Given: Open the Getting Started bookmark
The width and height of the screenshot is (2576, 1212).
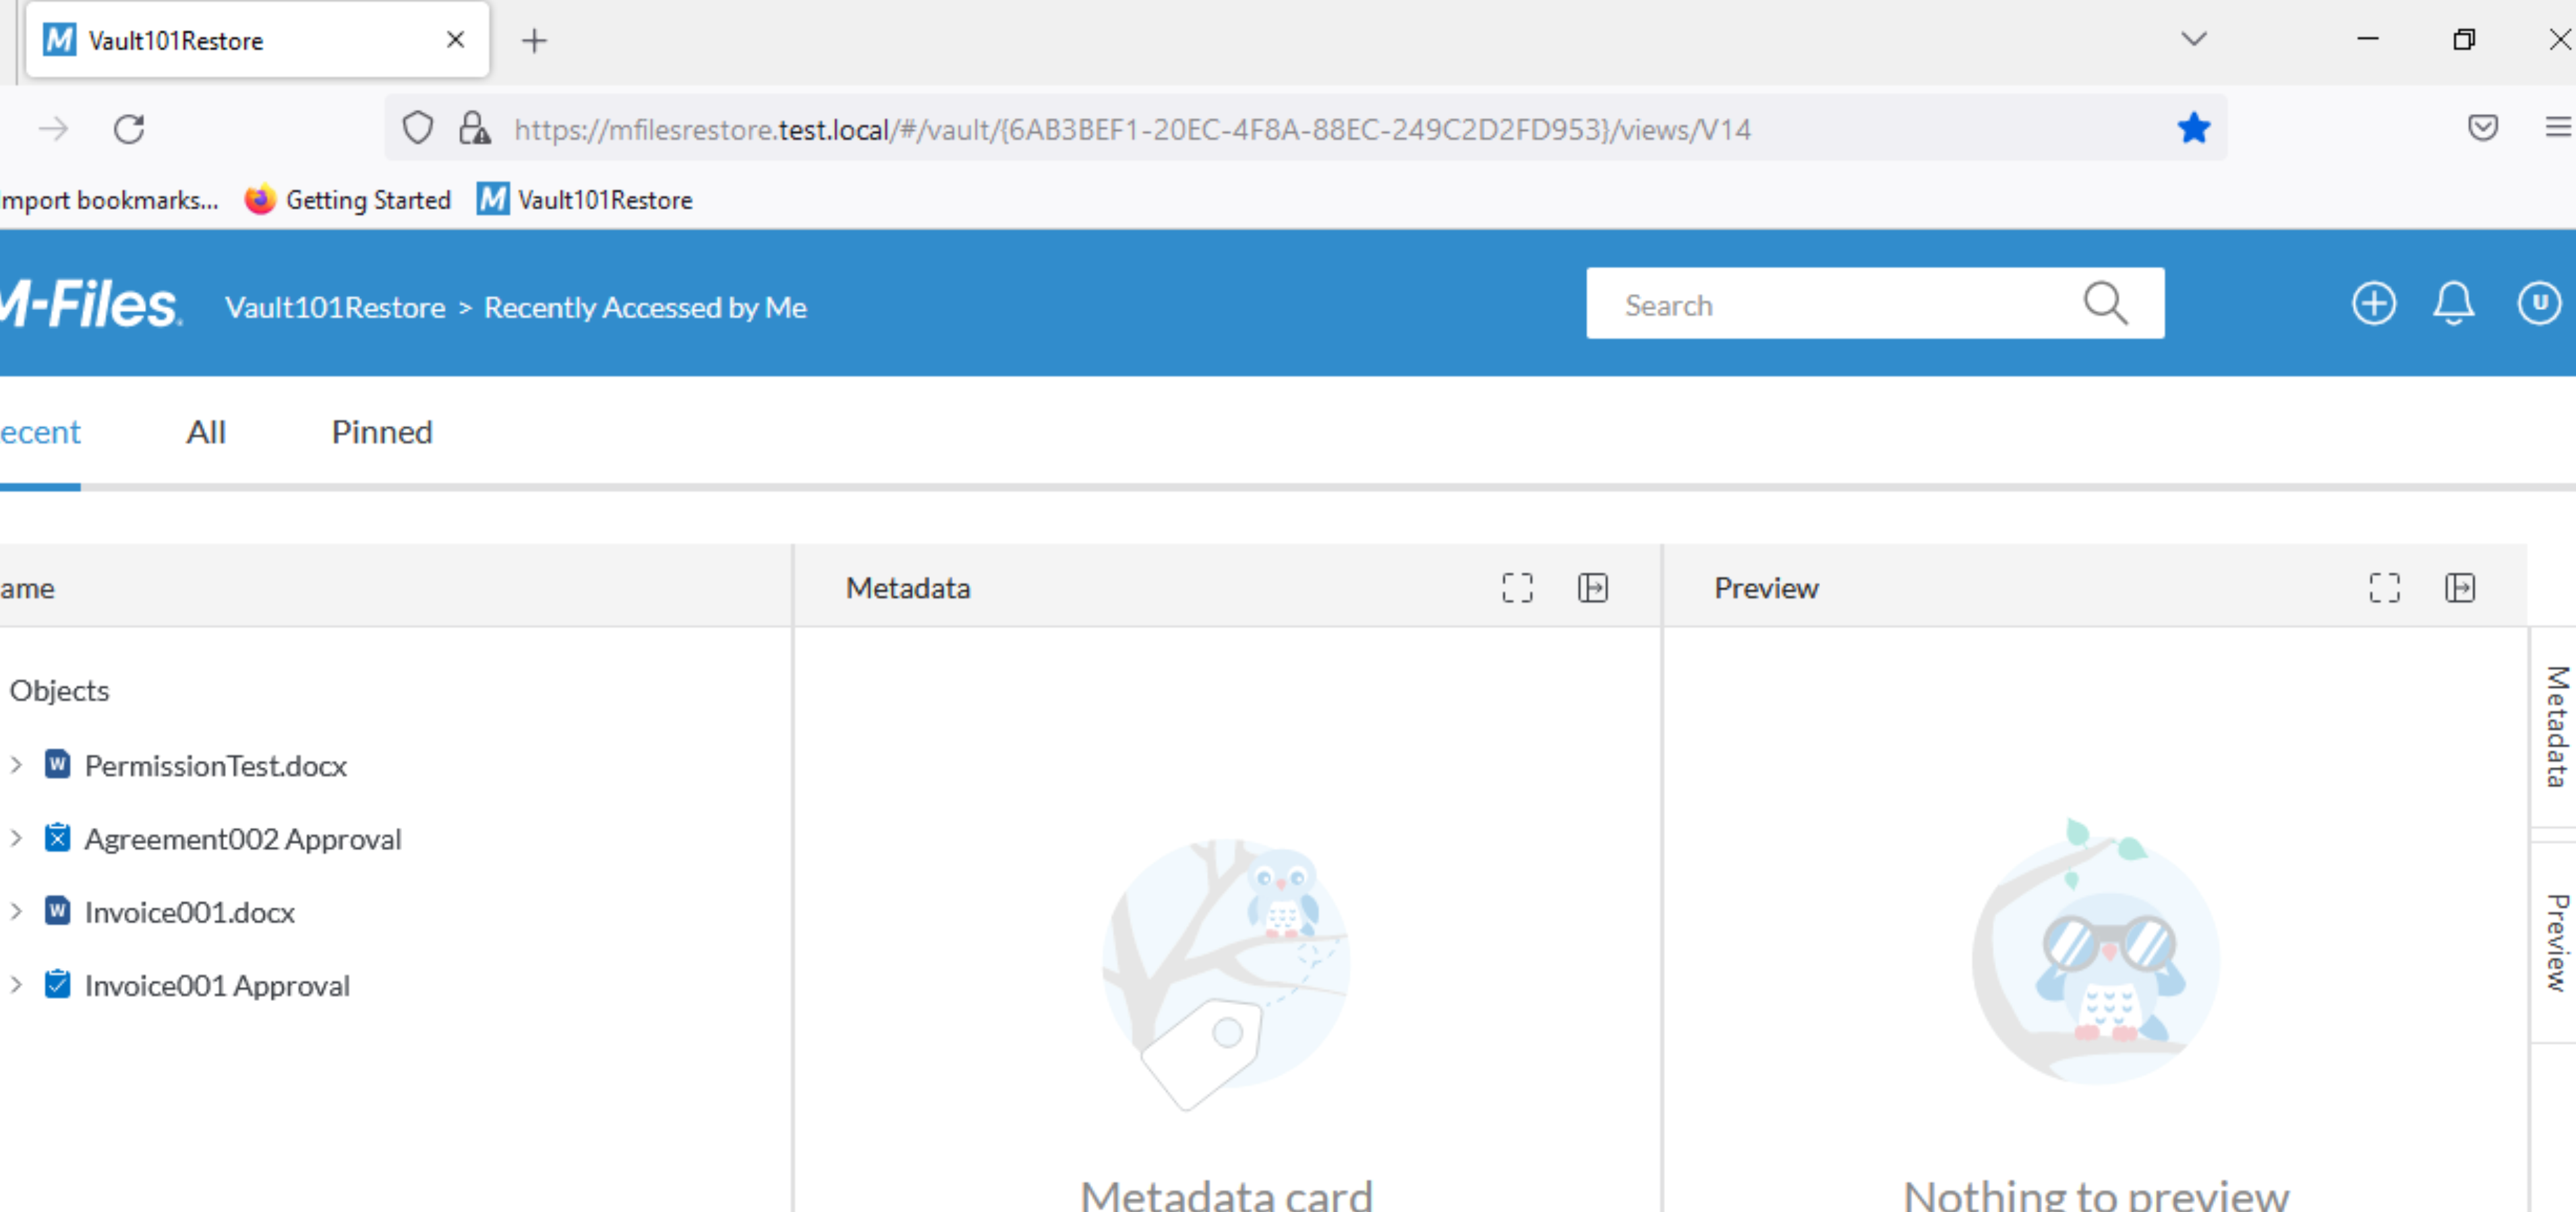Looking at the screenshot, I should point(348,200).
